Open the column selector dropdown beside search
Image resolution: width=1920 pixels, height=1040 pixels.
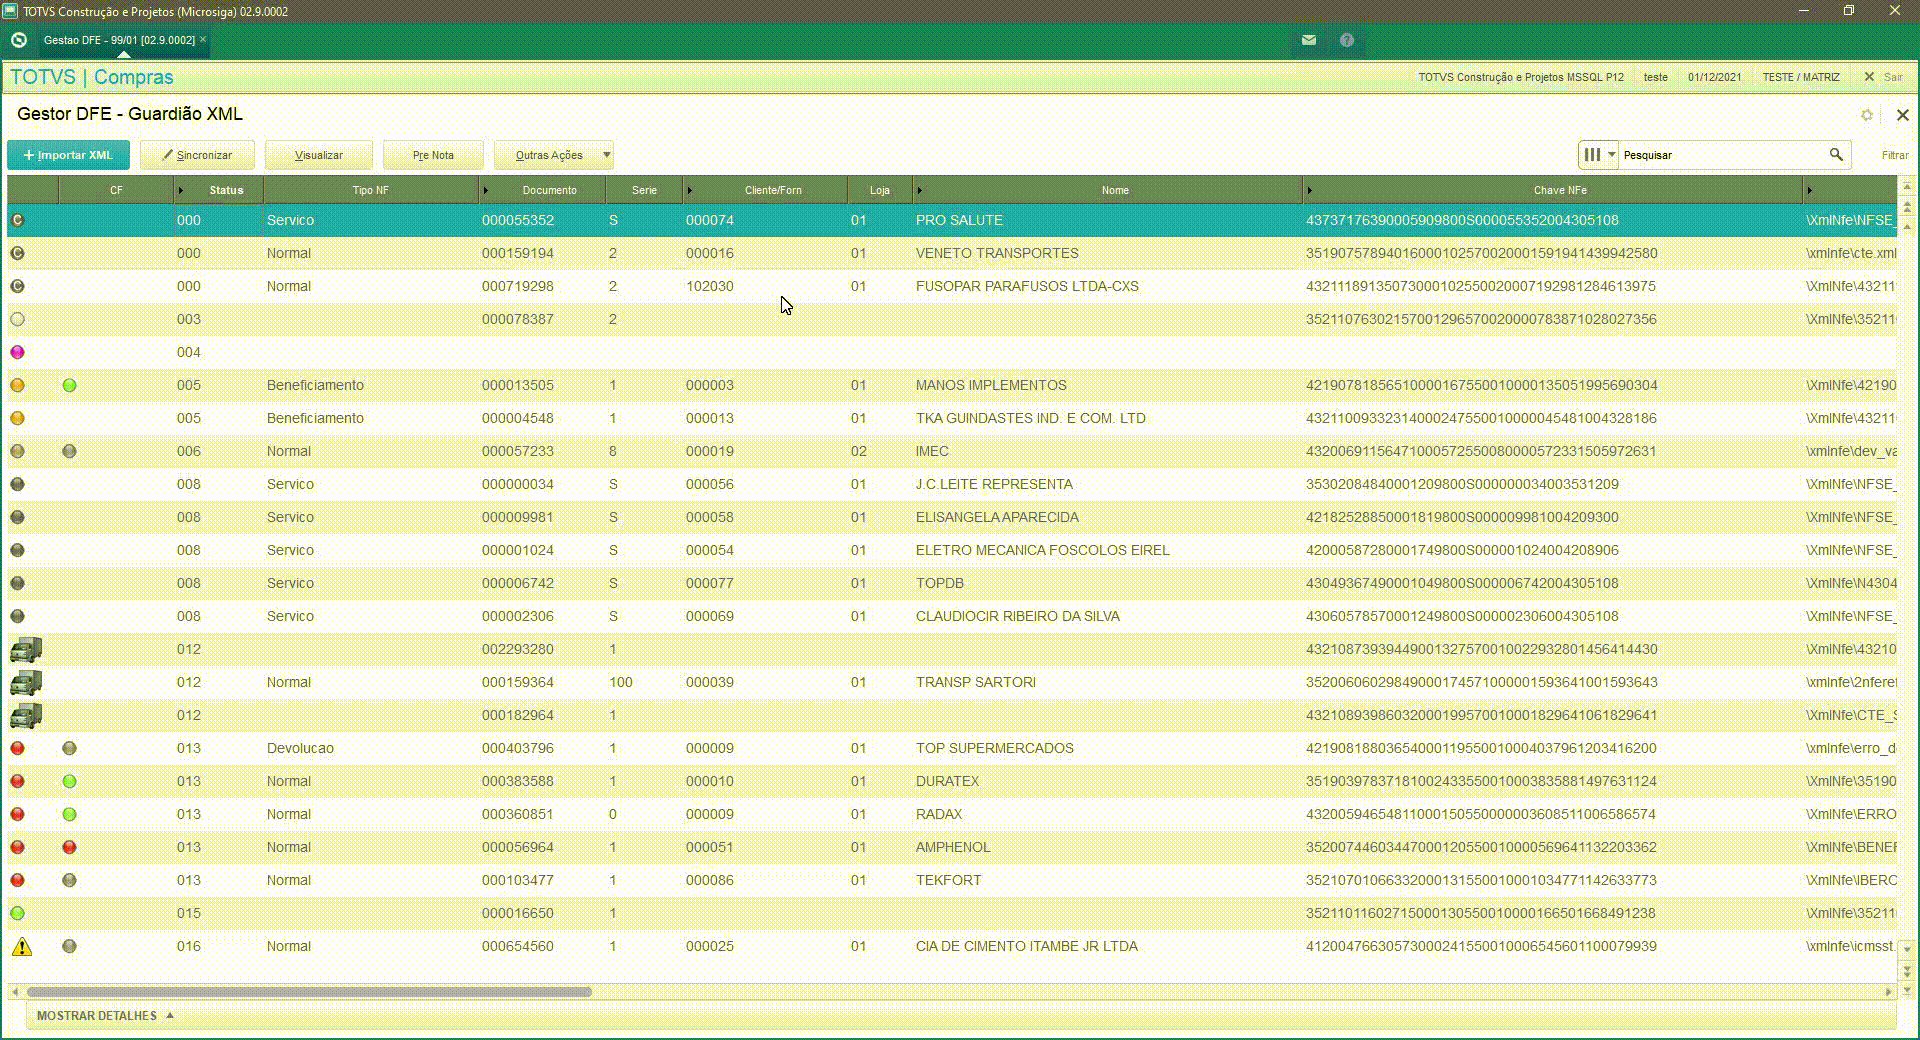tap(1598, 155)
